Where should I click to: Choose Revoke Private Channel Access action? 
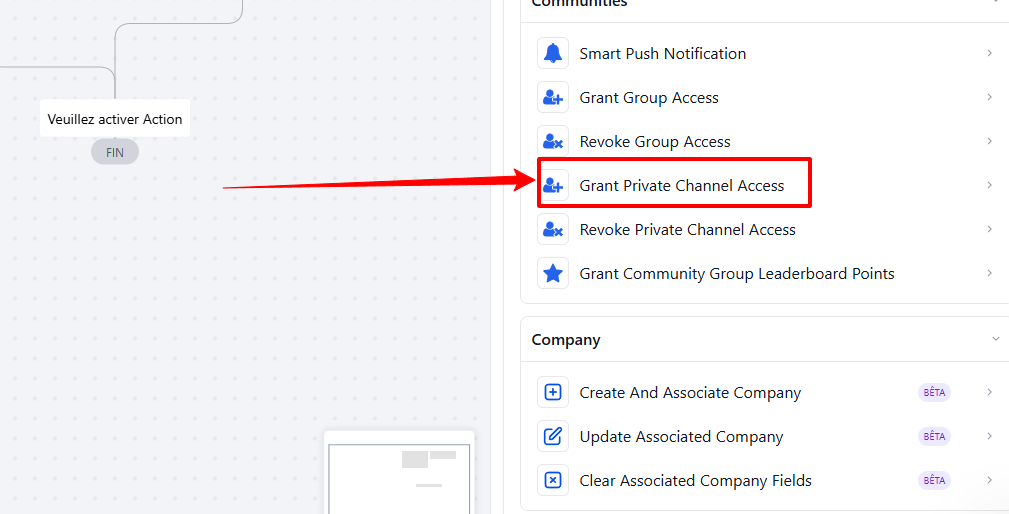point(688,230)
